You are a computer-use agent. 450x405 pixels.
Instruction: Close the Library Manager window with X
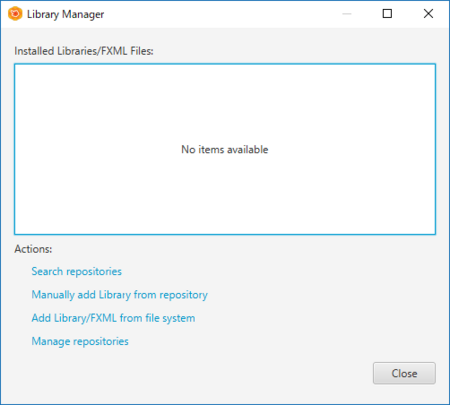[x=428, y=14]
